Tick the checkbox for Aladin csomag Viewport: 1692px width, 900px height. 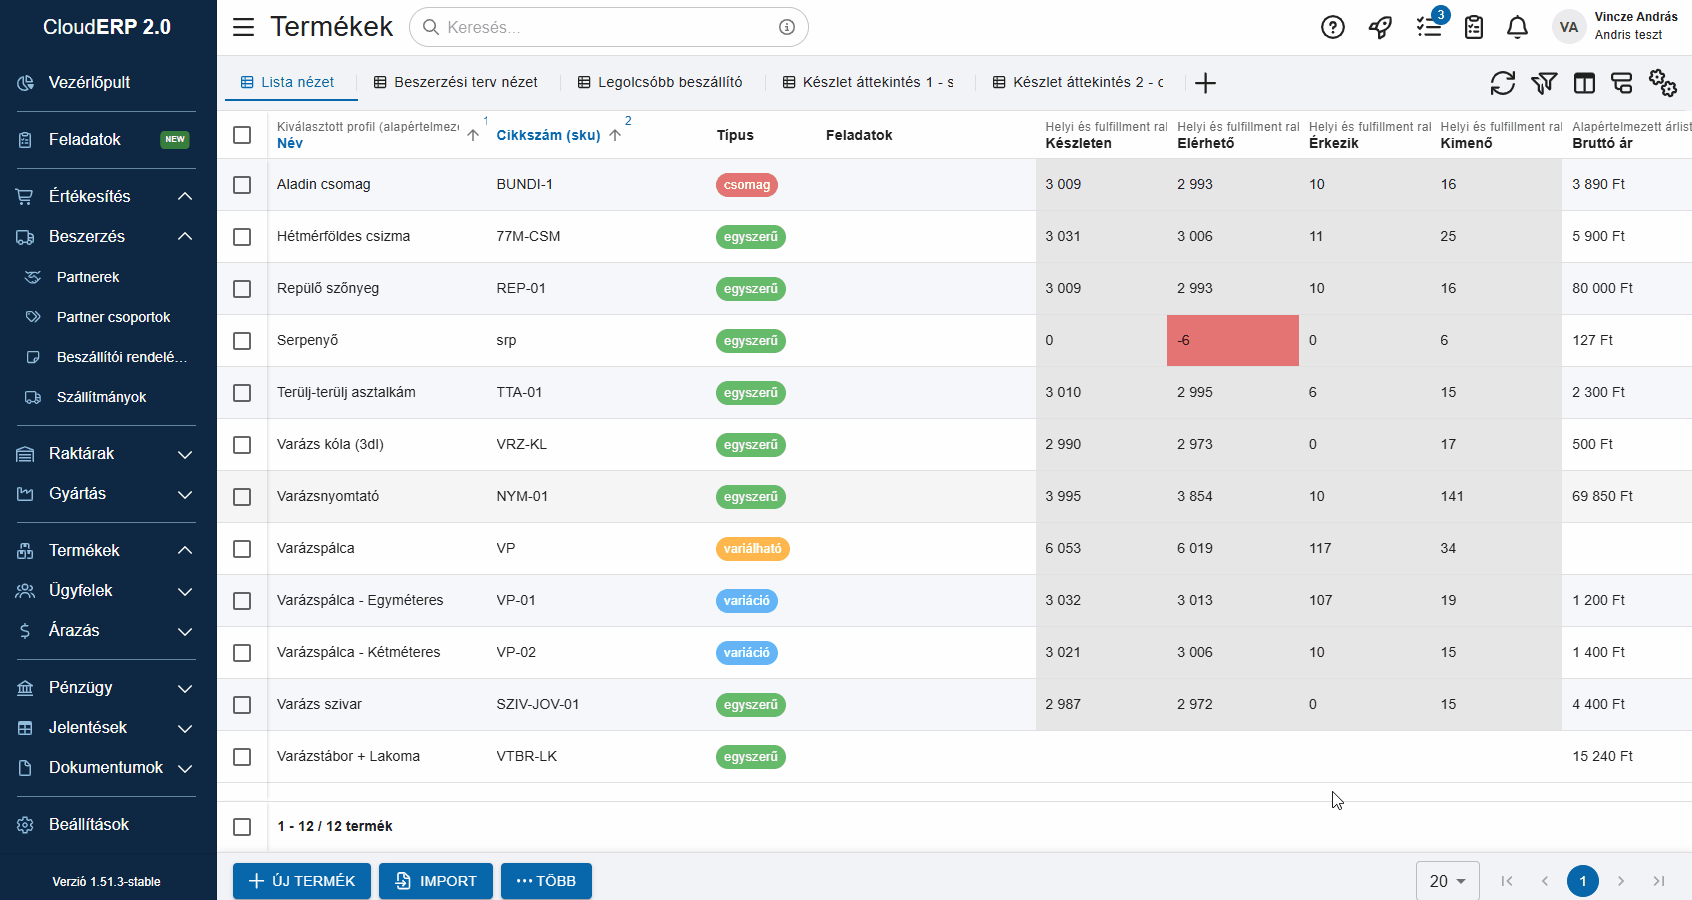click(242, 185)
